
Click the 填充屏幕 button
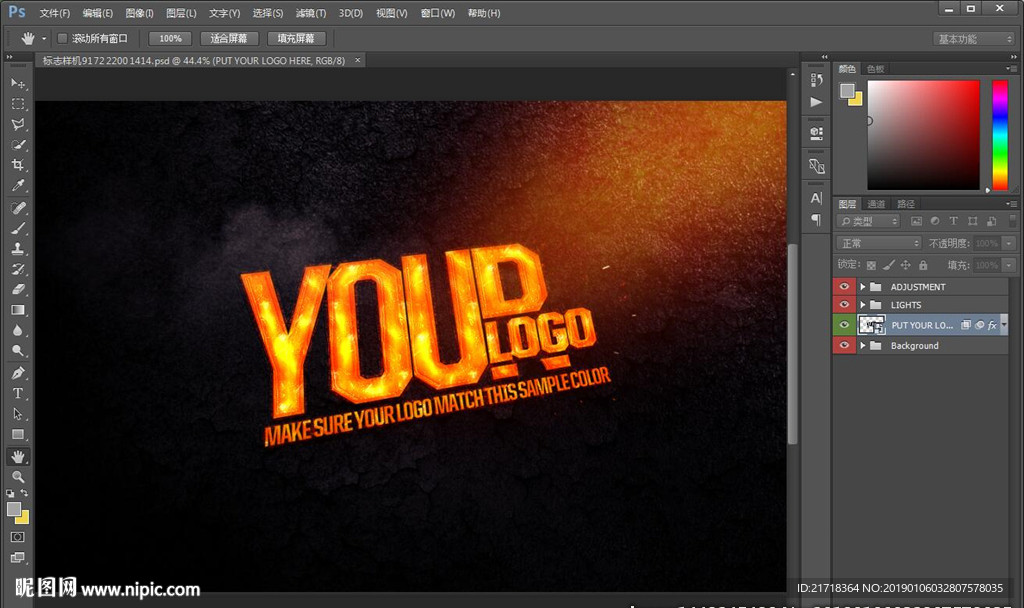(x=296, y=39)
